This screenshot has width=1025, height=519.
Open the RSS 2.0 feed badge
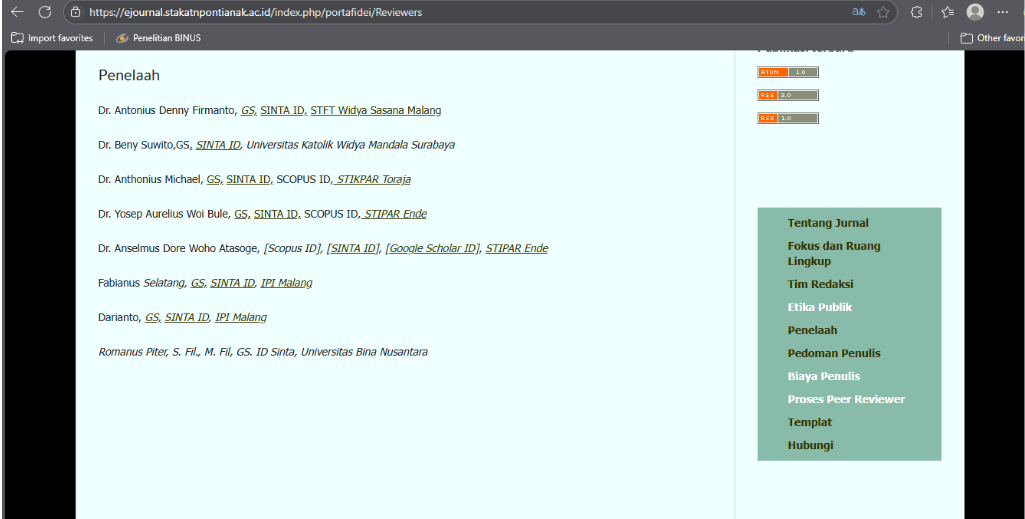click(x=788, y=95)
